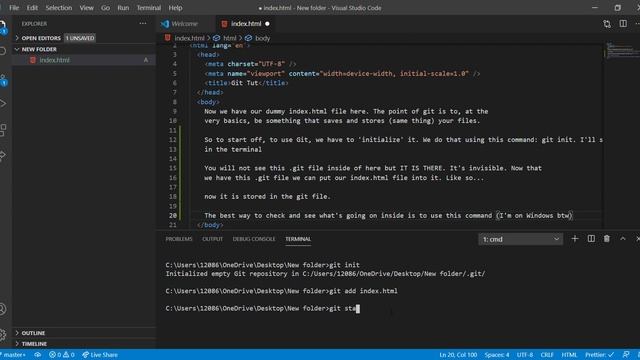Open the File menu
This screenshot has width=640, height=360.
[14, 8]
